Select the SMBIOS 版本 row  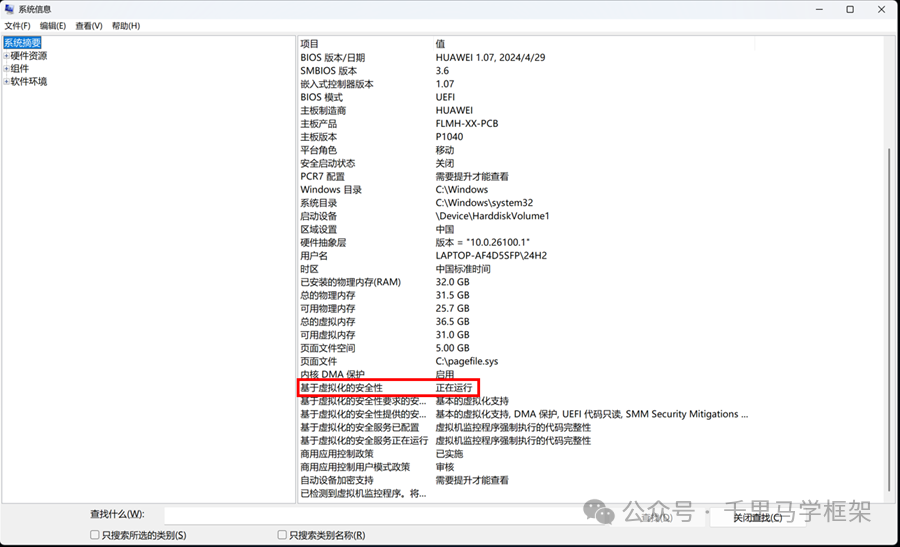tap(526, 71)
